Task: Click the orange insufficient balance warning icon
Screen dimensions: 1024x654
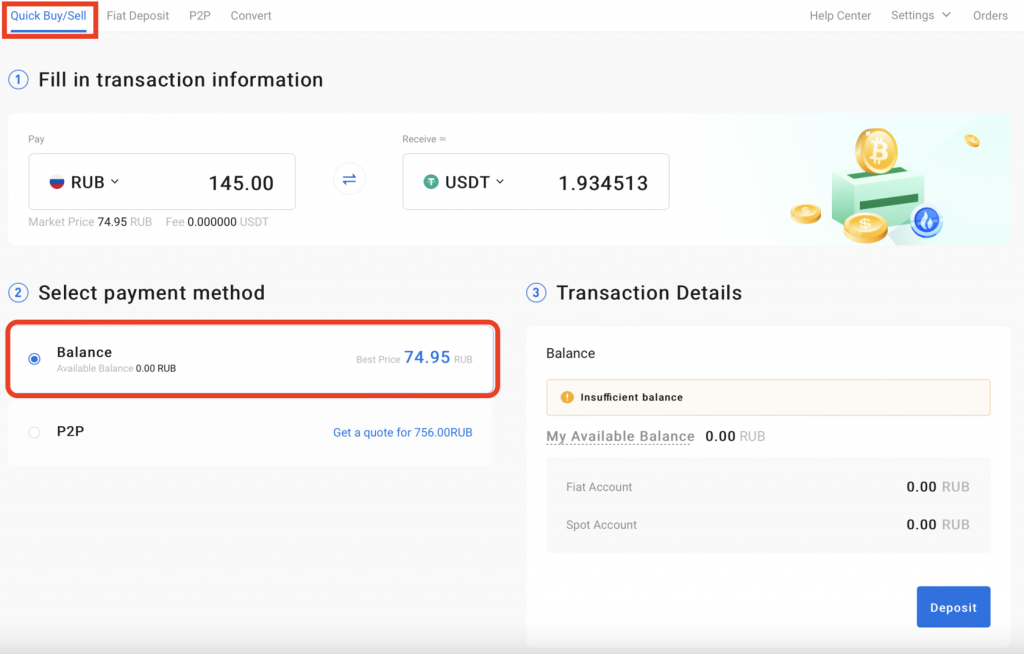Action: point(566,397)
